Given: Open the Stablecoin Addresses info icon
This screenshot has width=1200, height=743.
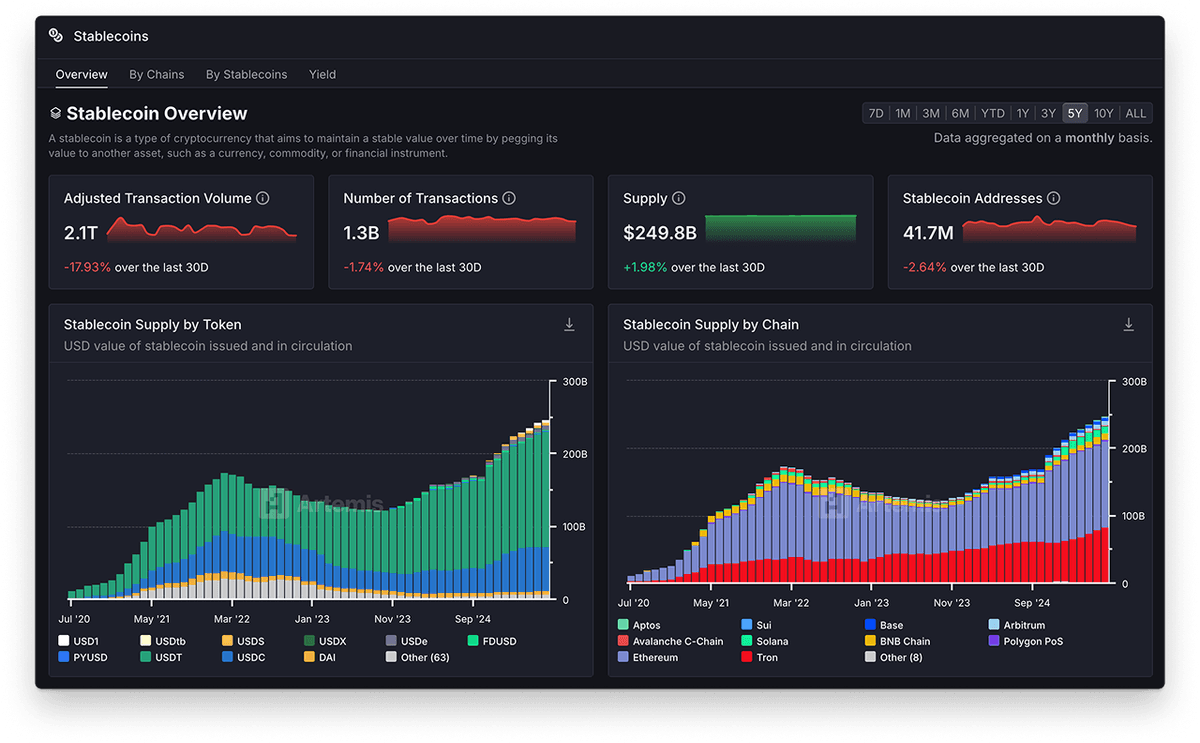Looking at the screenshot, I should point(1053,198).
